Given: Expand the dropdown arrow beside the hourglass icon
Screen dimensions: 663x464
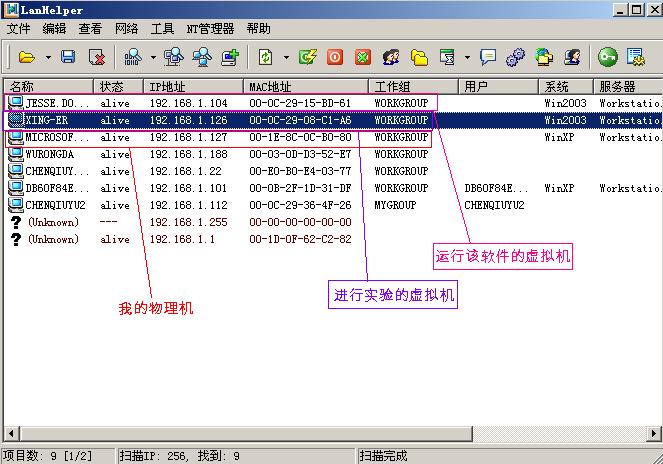Looking at the screenshot, I should click(467, 57).
